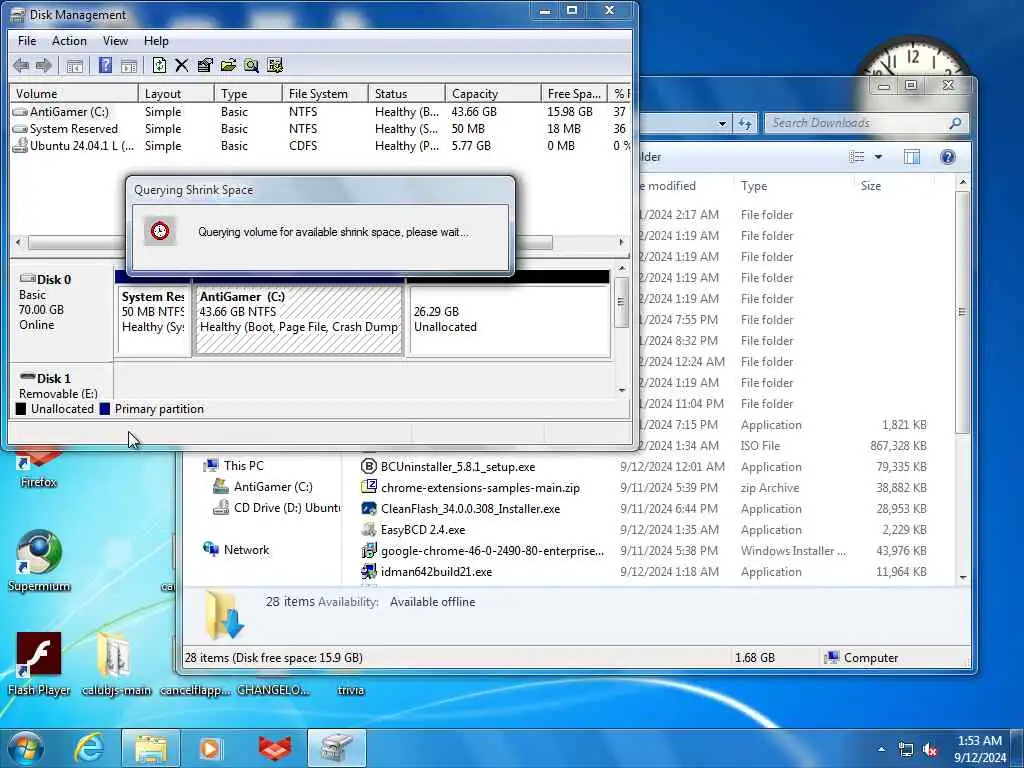Sort by the Volume column header

click(x=73, y=93)
